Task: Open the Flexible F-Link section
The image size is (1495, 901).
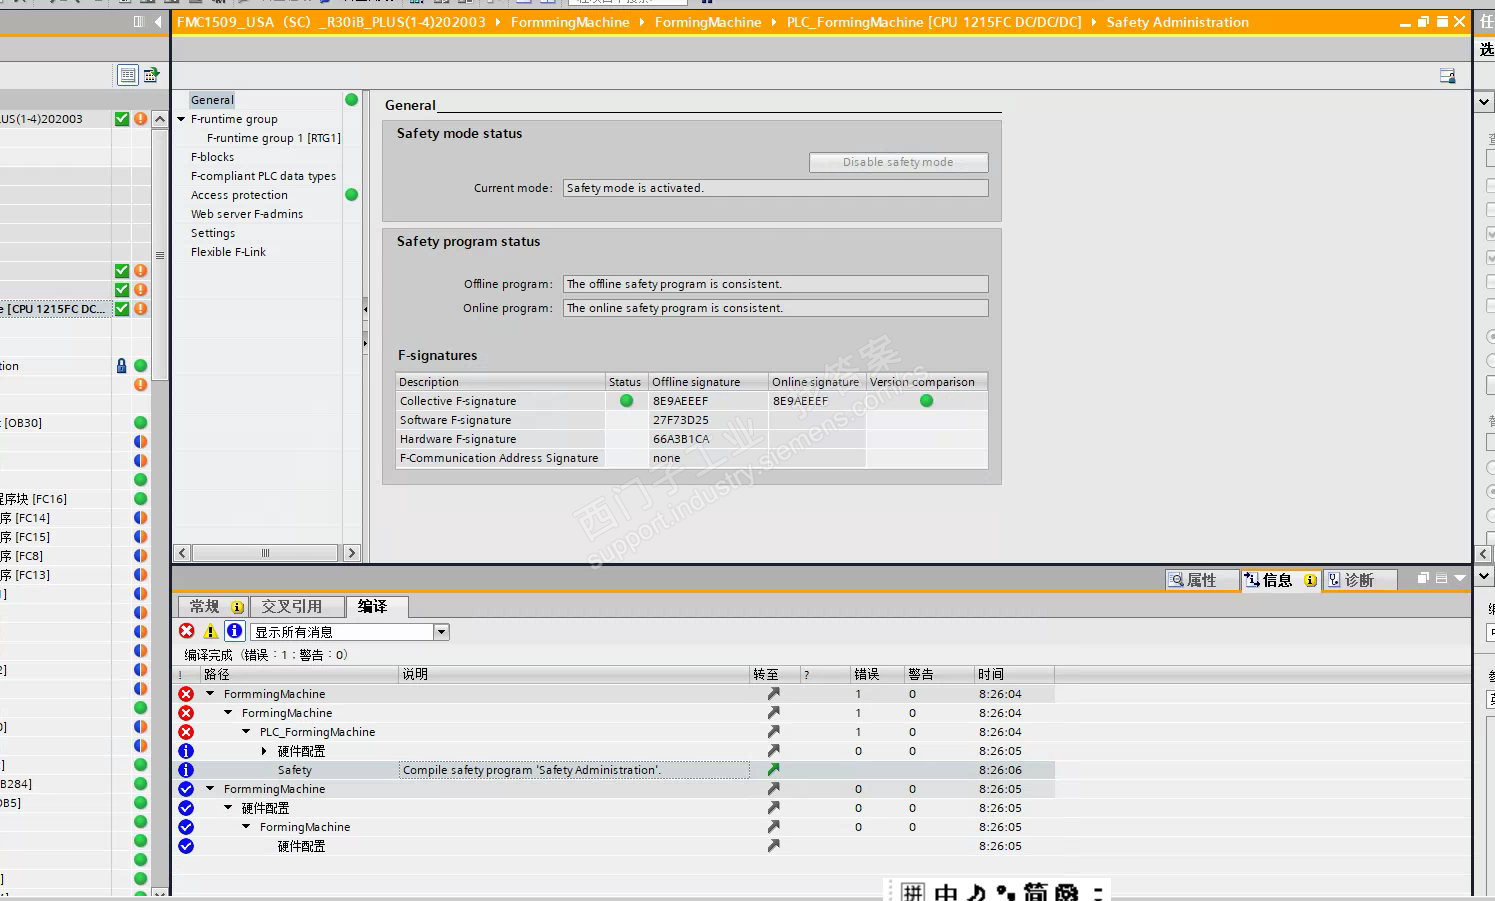Action: 228,252
